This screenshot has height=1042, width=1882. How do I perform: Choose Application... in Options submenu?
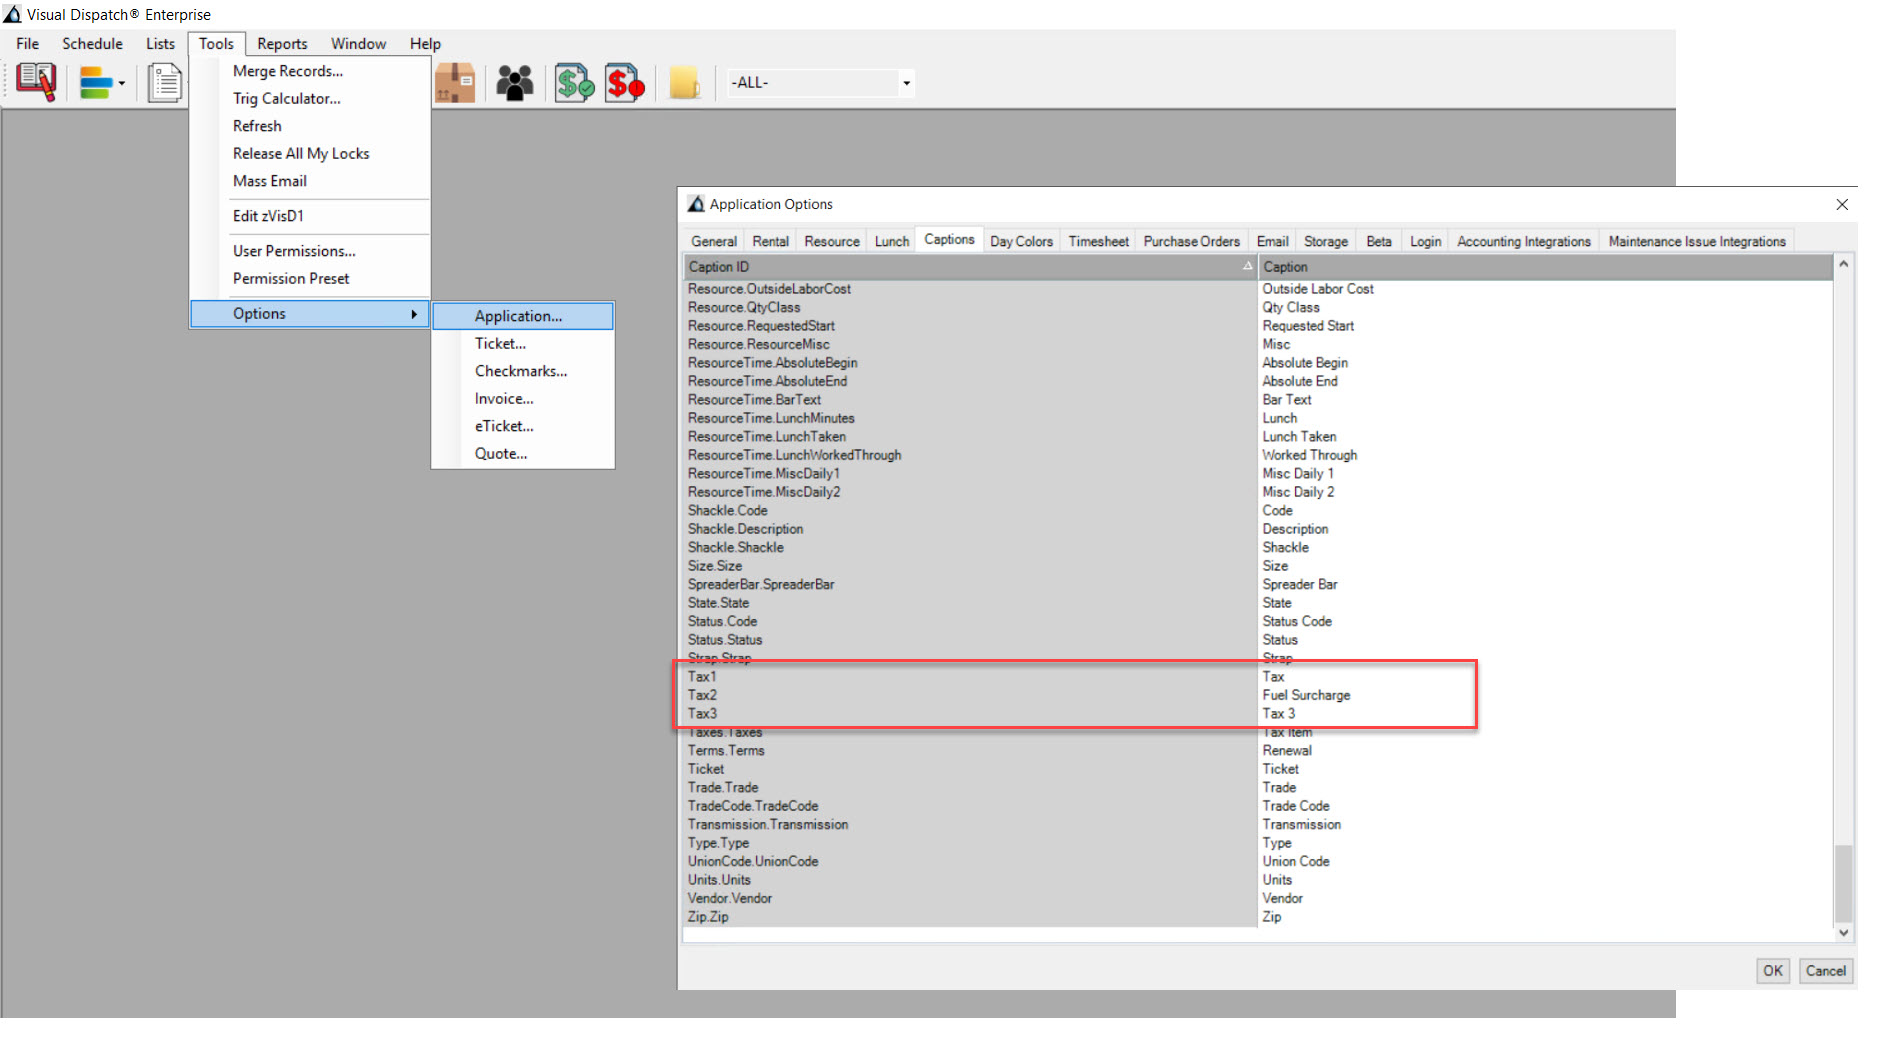click(x=523, y=316)
